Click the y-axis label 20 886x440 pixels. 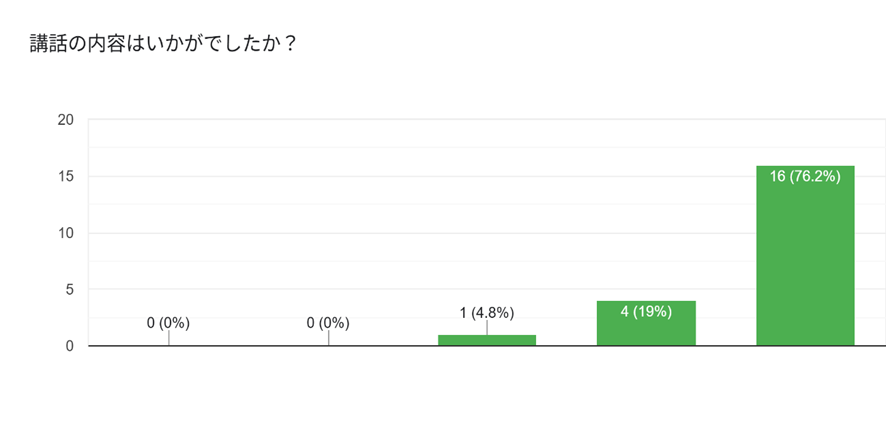tap(68, 120)
